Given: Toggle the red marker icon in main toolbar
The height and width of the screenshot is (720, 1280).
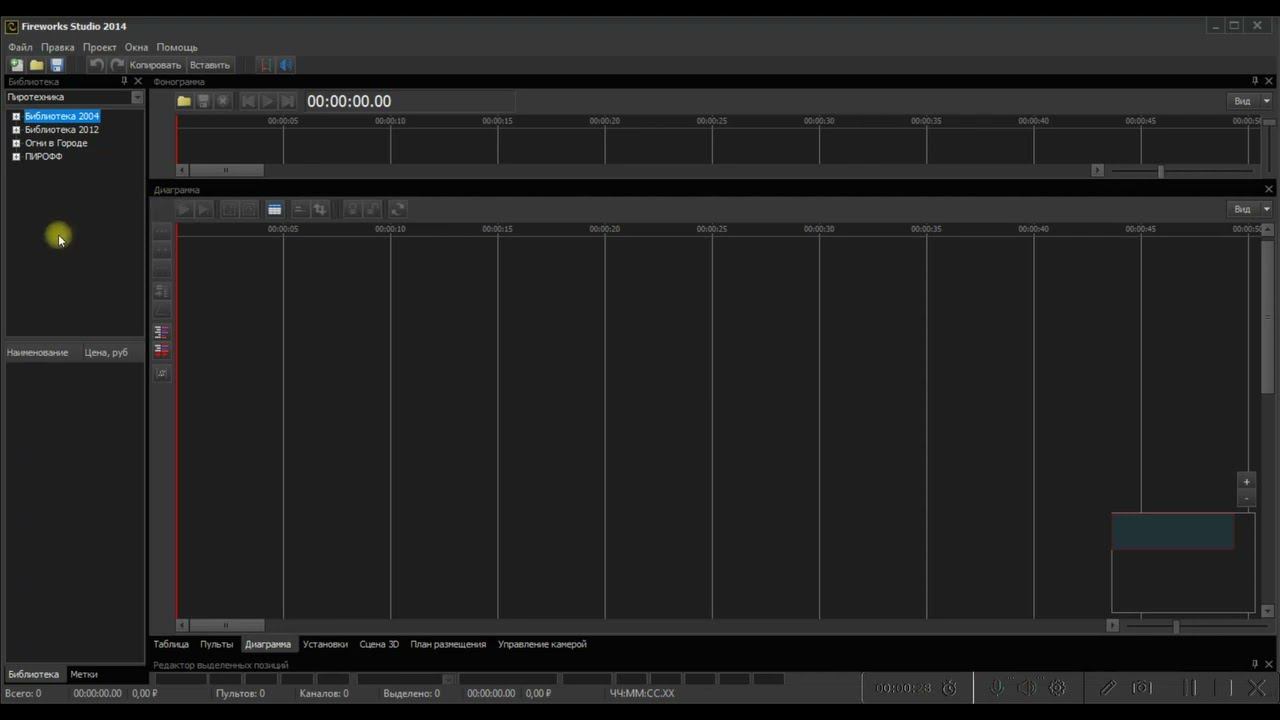Looking at the screenshot, I should click(x=265, y=65).
